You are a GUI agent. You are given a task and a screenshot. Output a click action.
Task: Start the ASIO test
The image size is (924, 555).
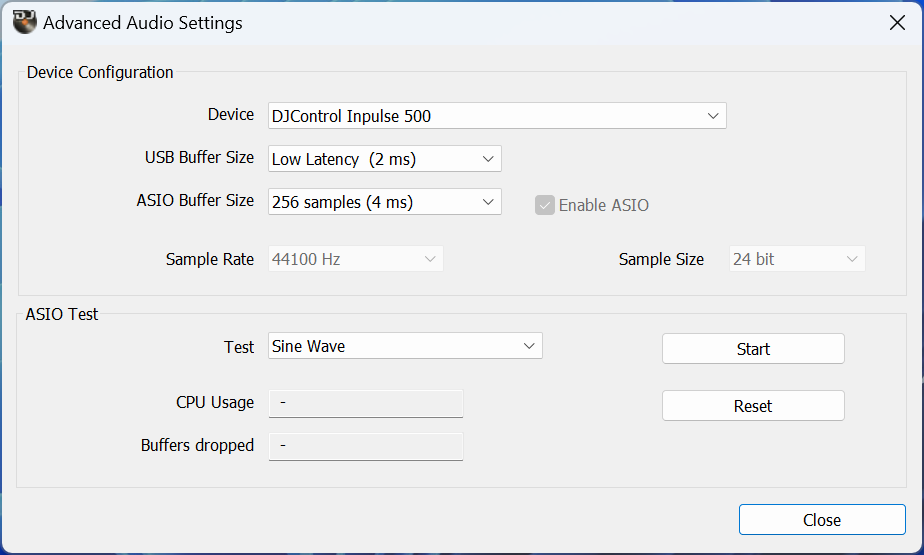click(x=753, y=349)
